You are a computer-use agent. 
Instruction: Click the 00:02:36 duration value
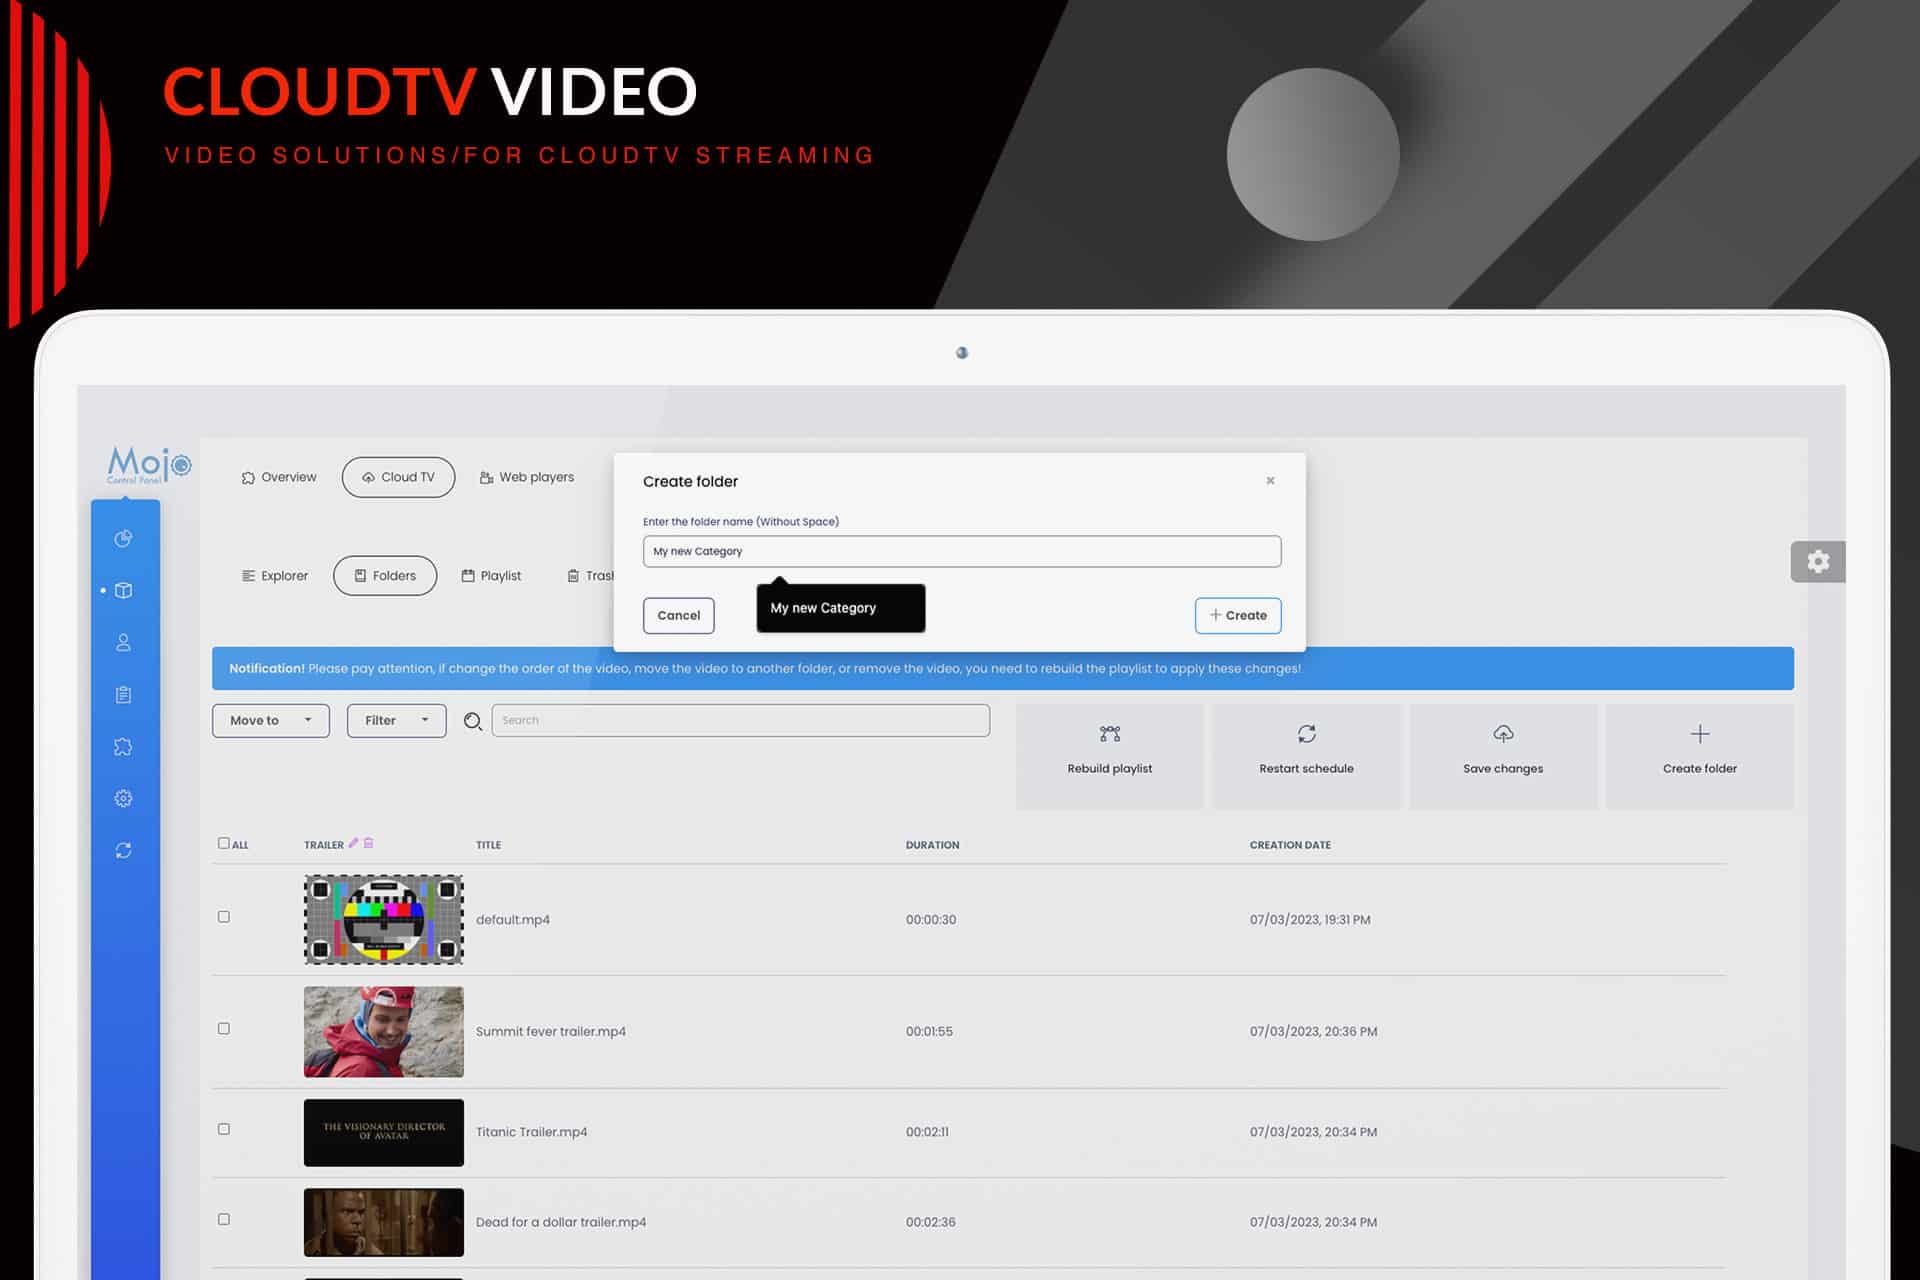pyautogui.click(x=931, y=1222)
